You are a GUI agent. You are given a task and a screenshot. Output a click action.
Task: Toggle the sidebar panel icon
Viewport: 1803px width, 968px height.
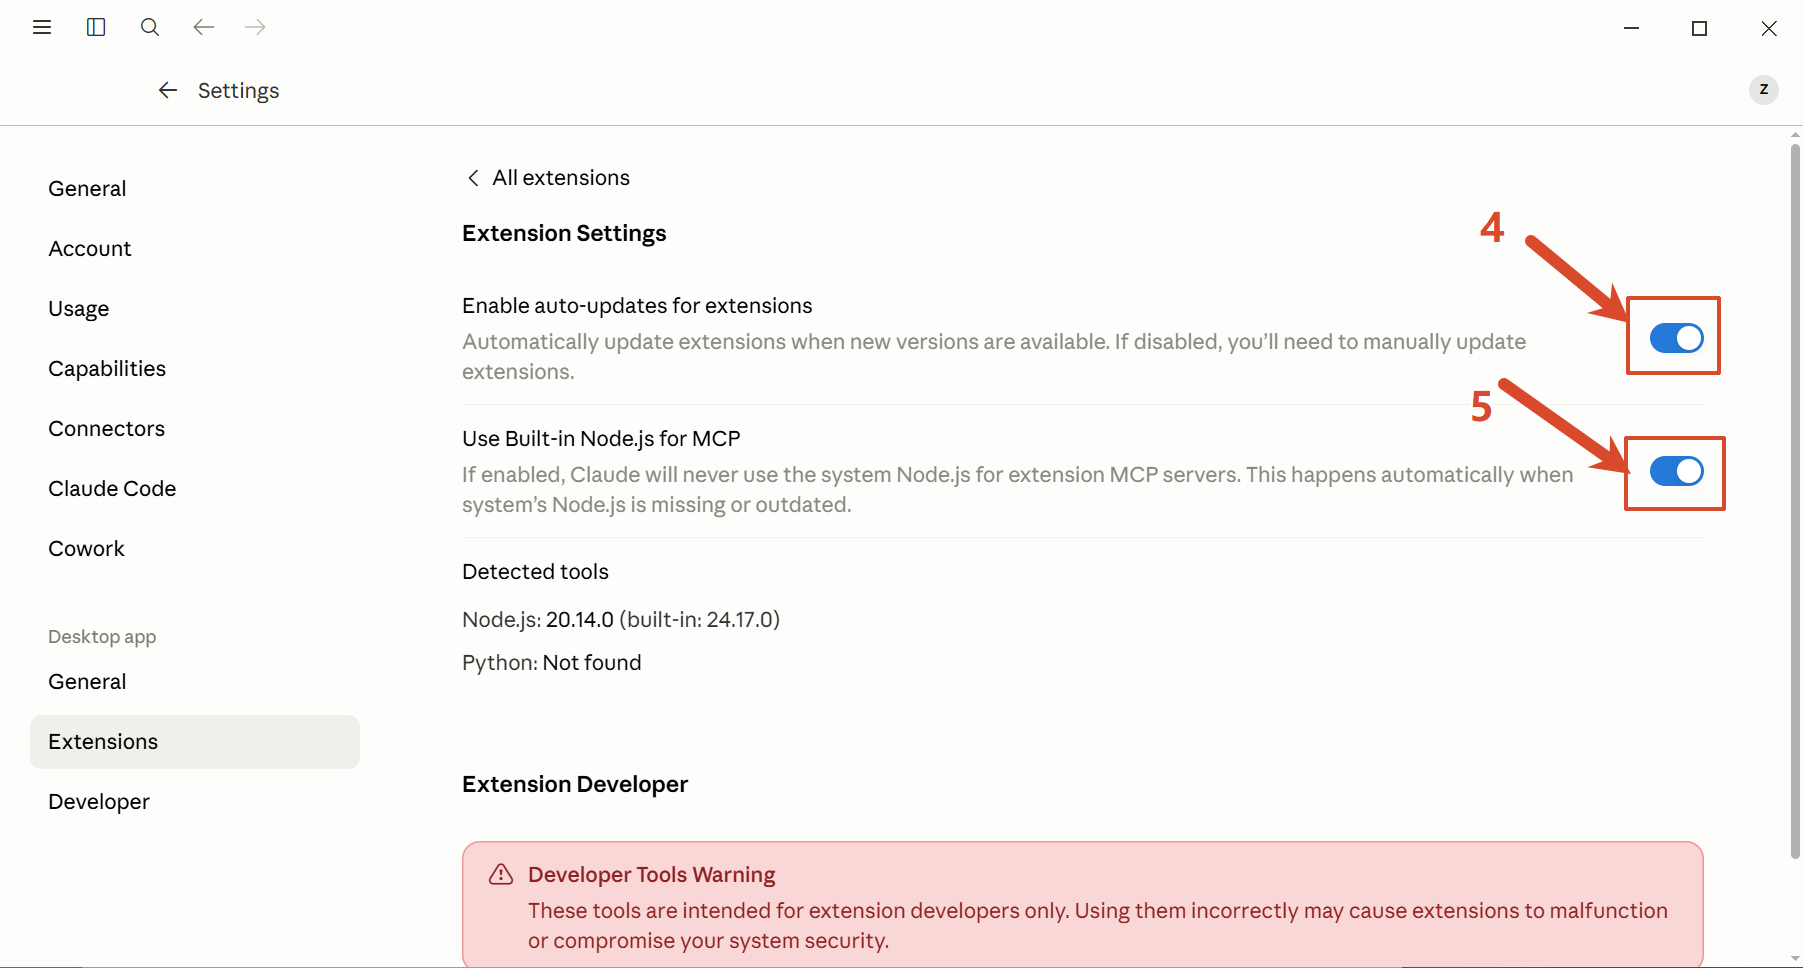click(96, 27)
